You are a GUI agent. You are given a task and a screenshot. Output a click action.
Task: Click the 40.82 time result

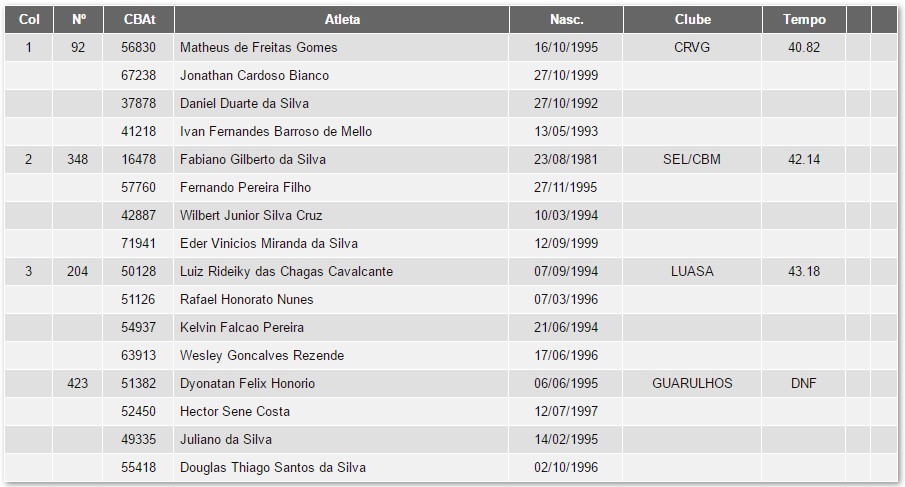804,47
